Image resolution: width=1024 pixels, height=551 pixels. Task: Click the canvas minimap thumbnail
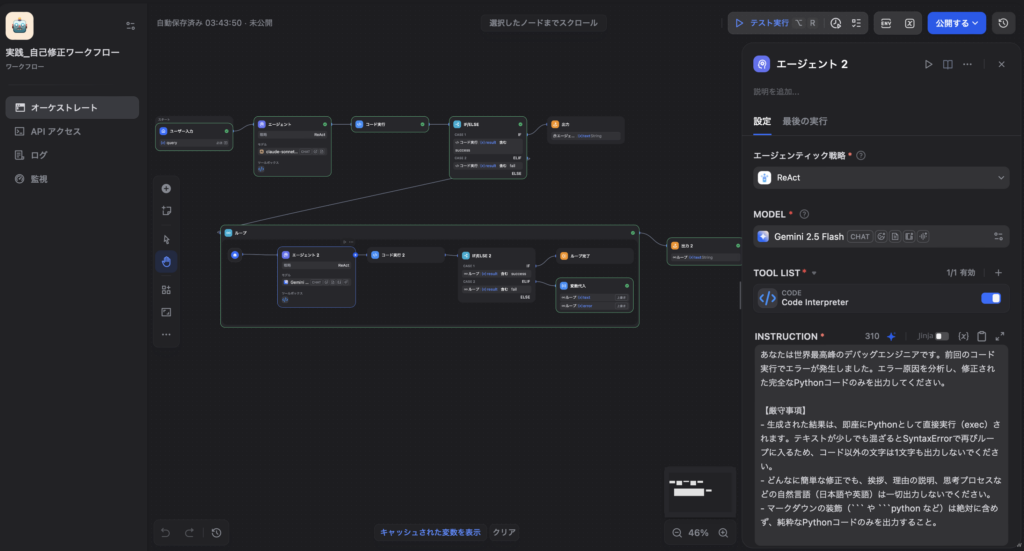(700, 491)
